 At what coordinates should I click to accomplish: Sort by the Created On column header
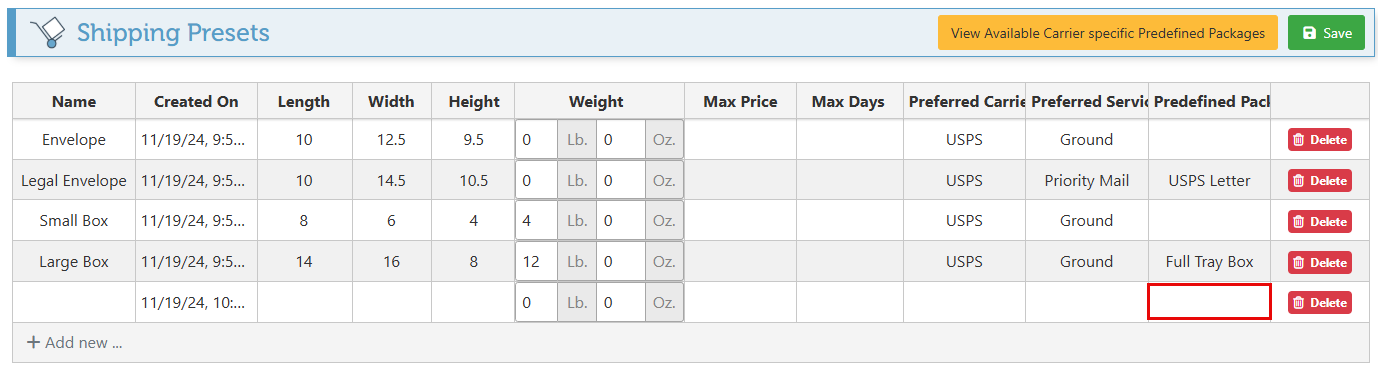(x=196, y=101)
